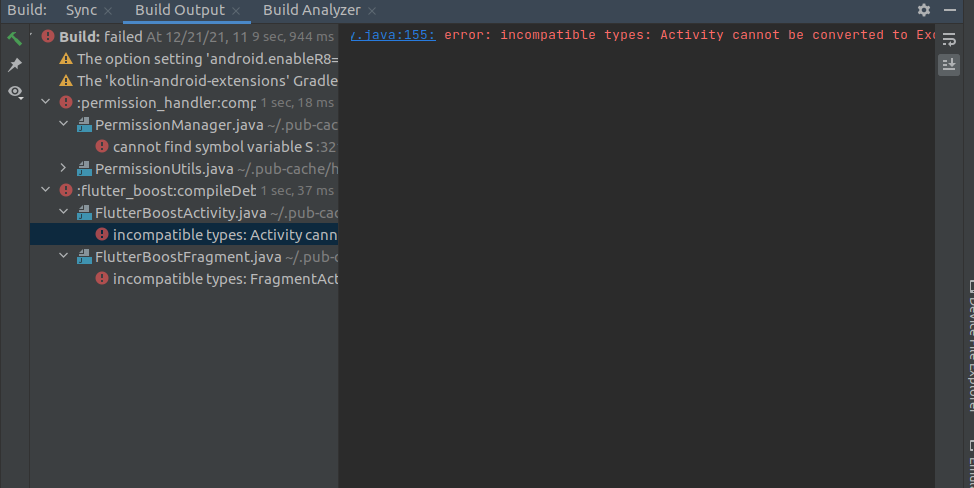Open the .java:155 error link
The width and height of the screenshot is (974, 488).
click(x=393, y=35)
